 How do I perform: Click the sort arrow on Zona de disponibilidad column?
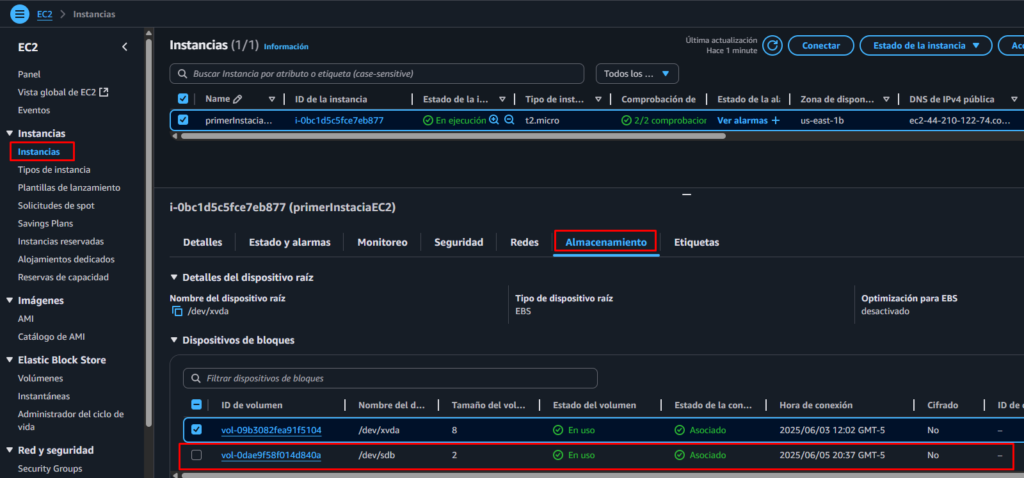click(886, 99)
